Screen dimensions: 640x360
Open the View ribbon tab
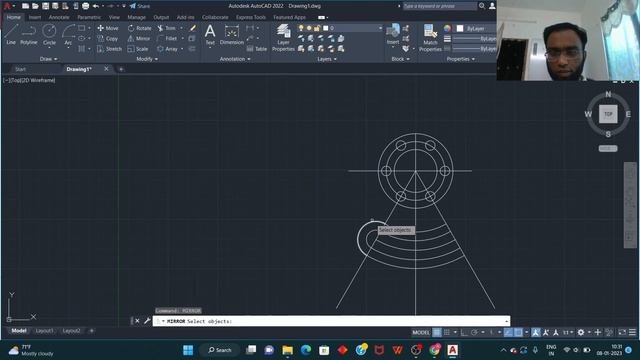click(114, 18)
